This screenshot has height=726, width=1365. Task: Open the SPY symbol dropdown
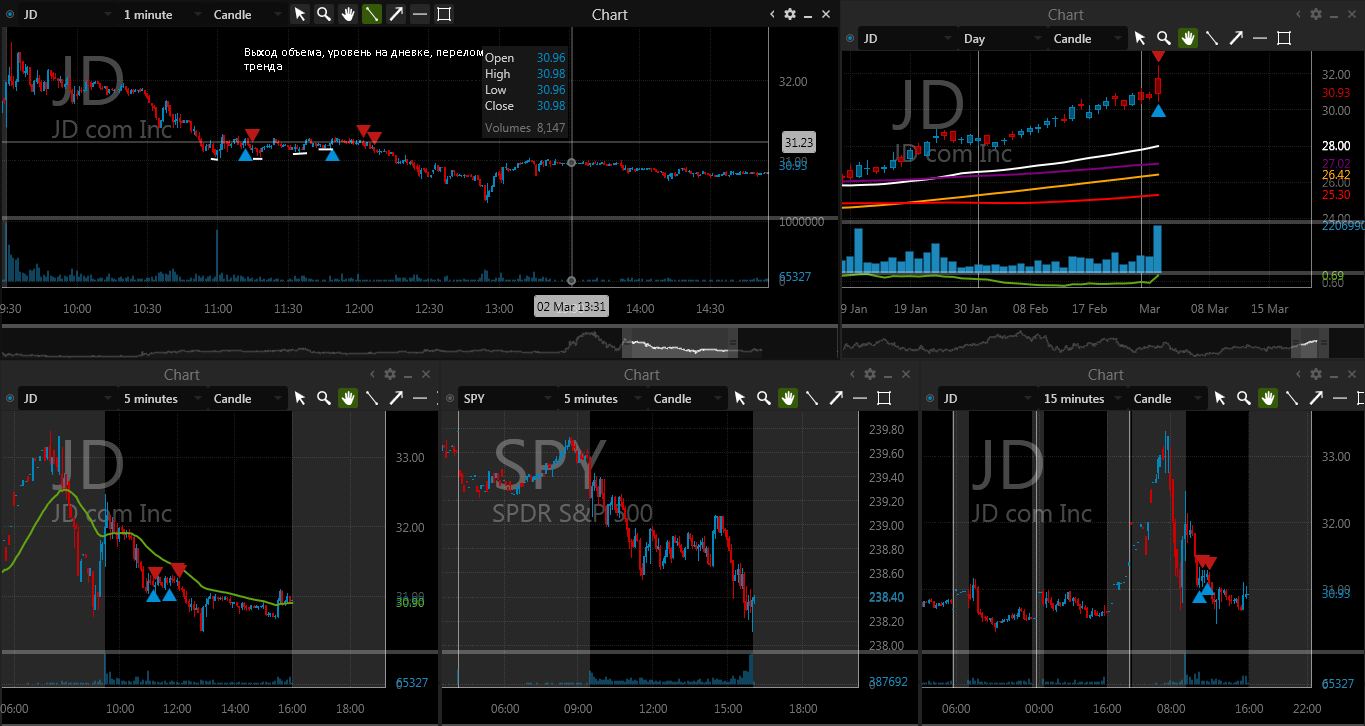pos(507,398)
